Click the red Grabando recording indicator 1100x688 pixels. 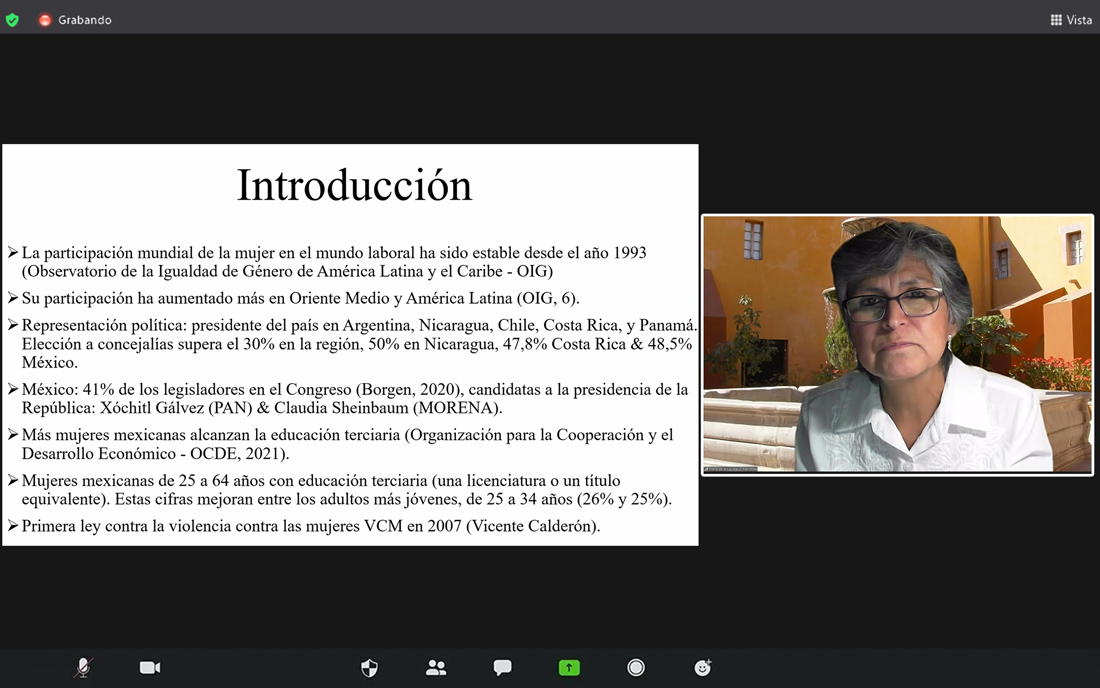coord(45,20)
